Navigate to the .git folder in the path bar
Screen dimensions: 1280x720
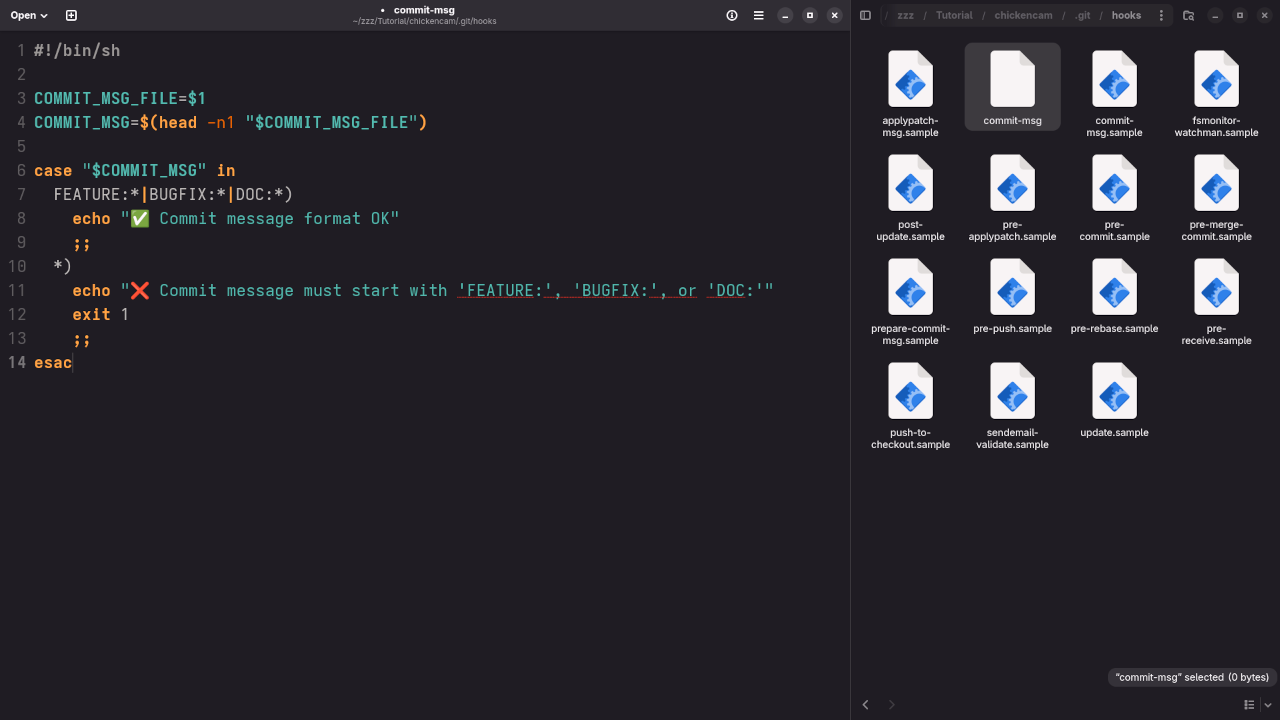[1082, 15]
